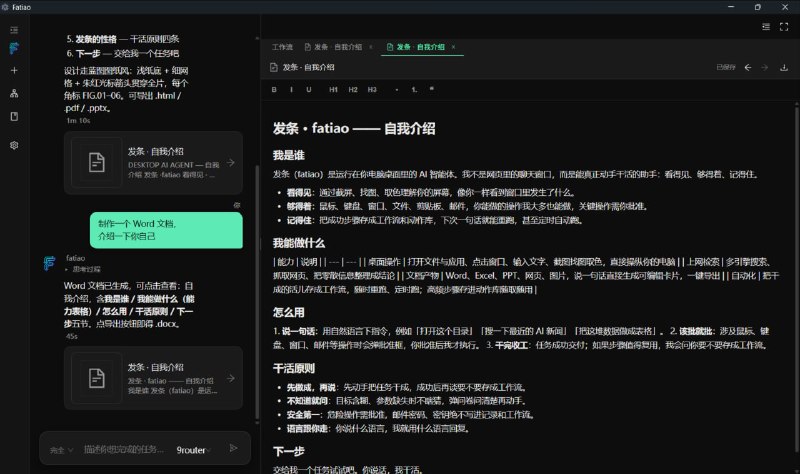The height and width of the screenshot is (474, 800).
Task: Click the 怎么用 heading
Action: 289,313
